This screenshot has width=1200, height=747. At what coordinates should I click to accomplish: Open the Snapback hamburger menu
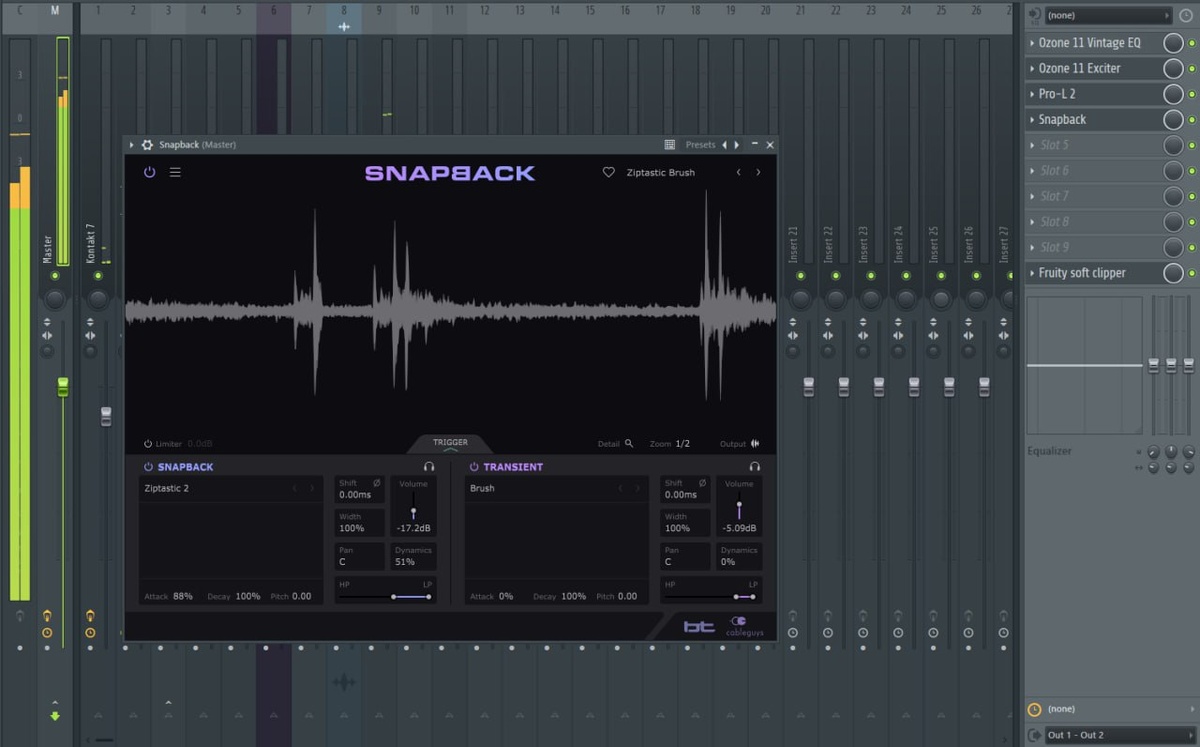click(x=175, y=172)
